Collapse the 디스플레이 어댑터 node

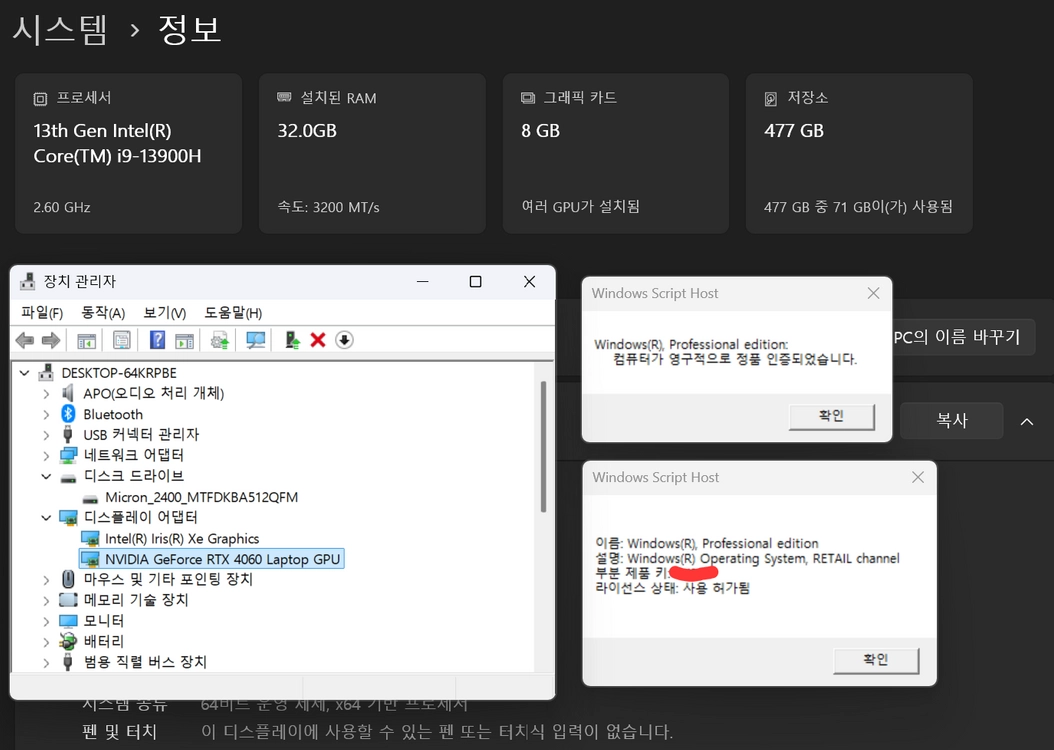click(x=46, y=517)
